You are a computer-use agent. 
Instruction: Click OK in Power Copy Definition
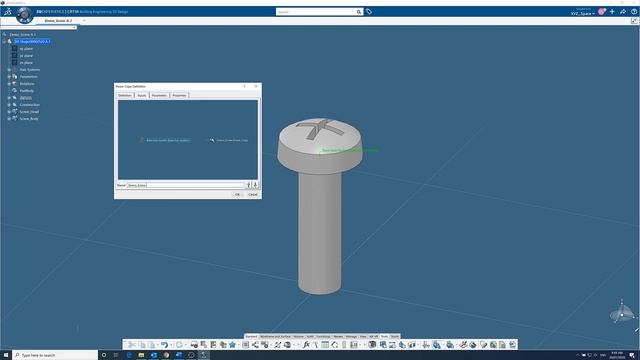pos(238,194)
